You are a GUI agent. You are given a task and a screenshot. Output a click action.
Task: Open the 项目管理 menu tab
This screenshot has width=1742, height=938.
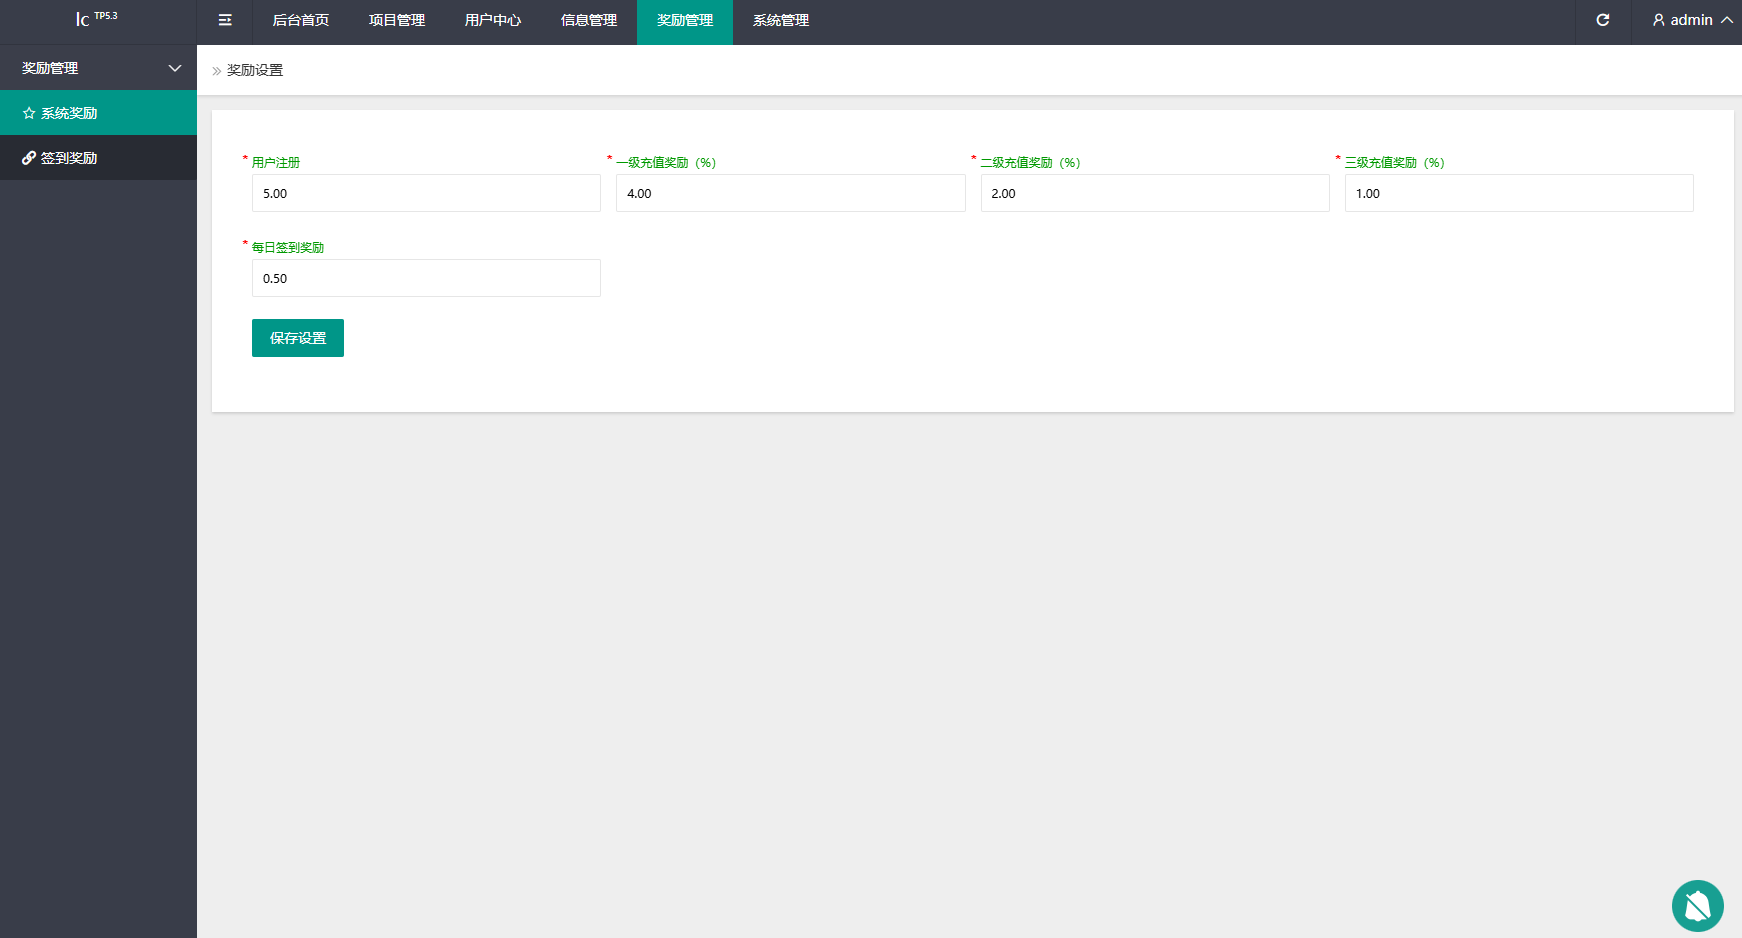[397, 20]
